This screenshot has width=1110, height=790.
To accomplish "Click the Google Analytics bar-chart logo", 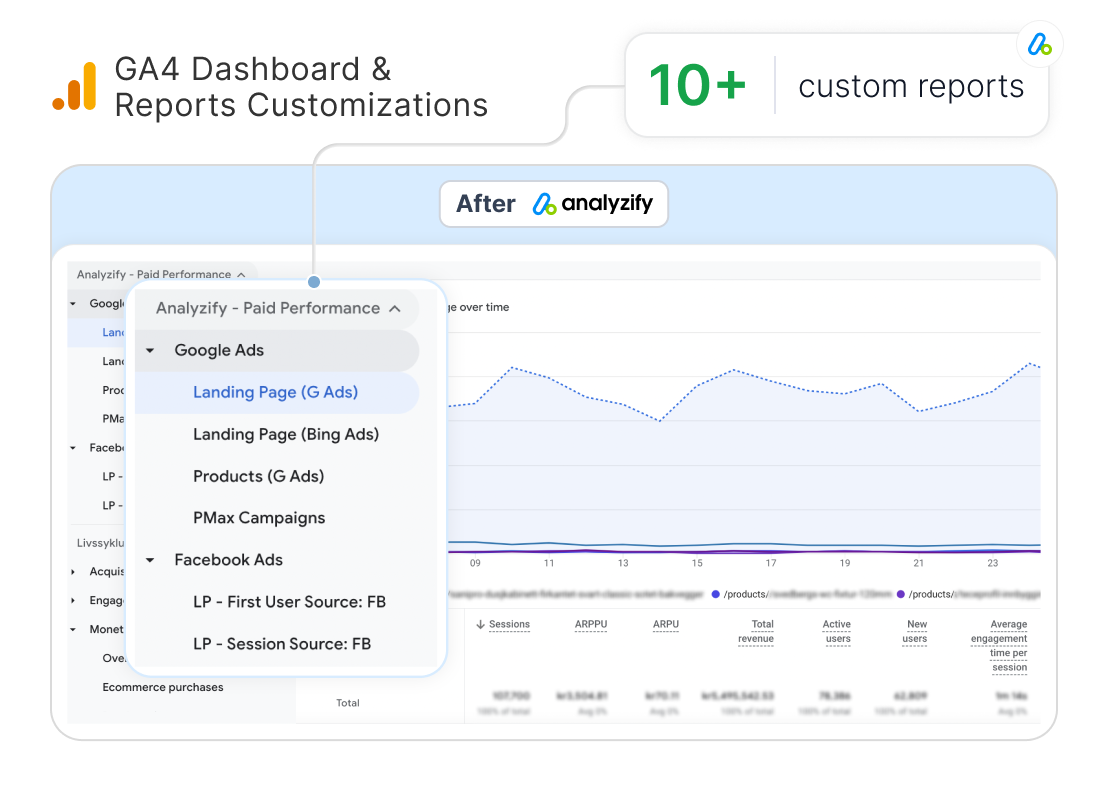I will coord(75,86).
